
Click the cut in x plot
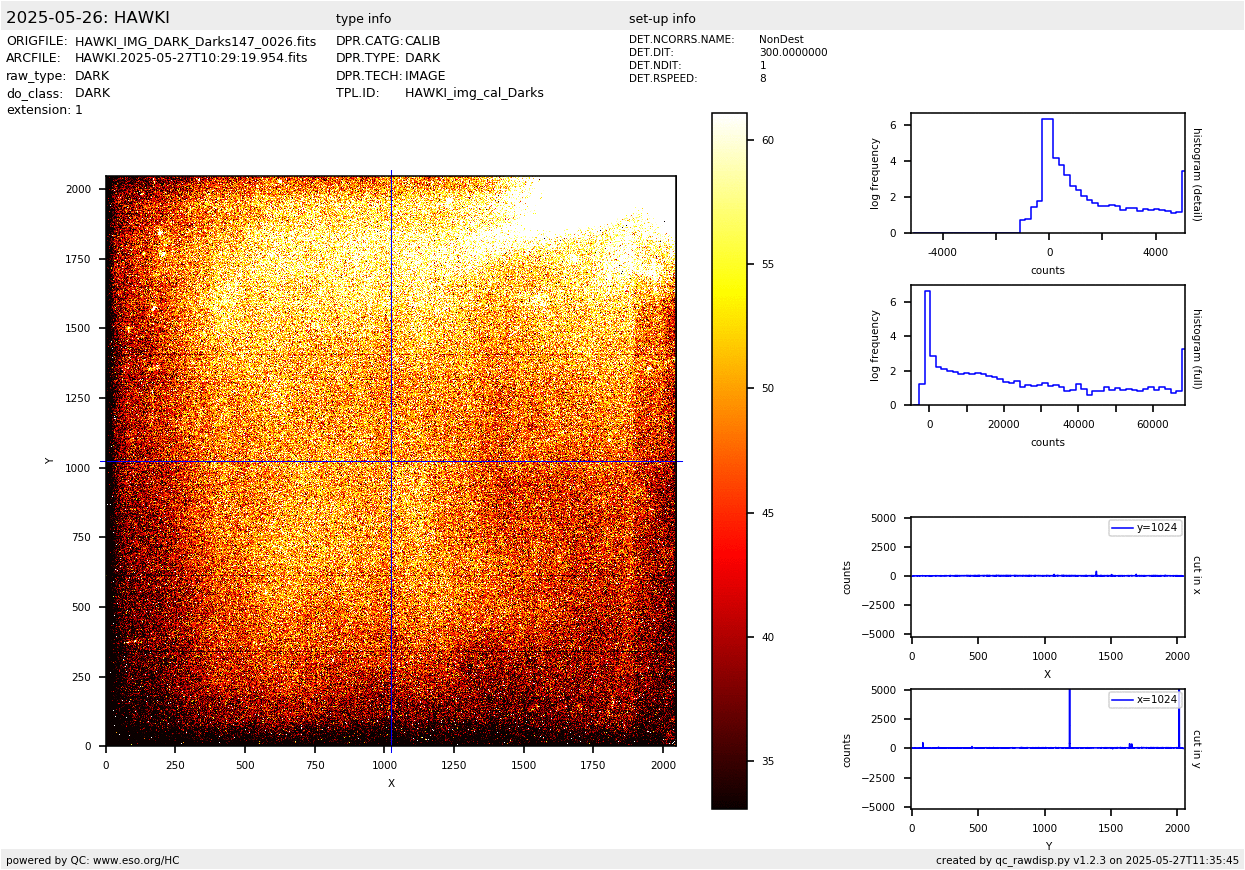1047,576
